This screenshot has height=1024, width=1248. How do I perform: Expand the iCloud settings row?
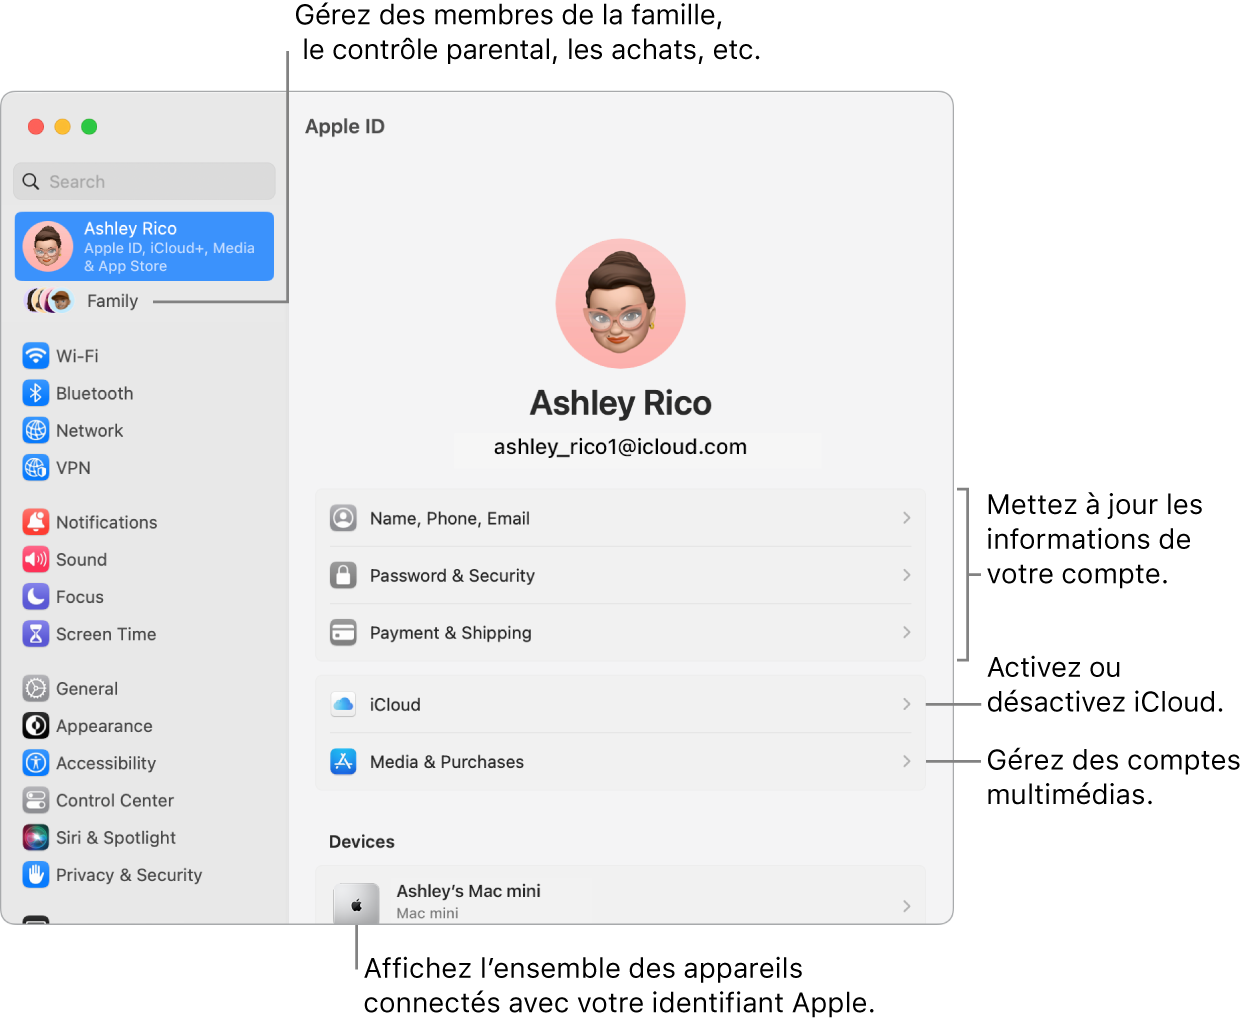(x=620, y=704)
